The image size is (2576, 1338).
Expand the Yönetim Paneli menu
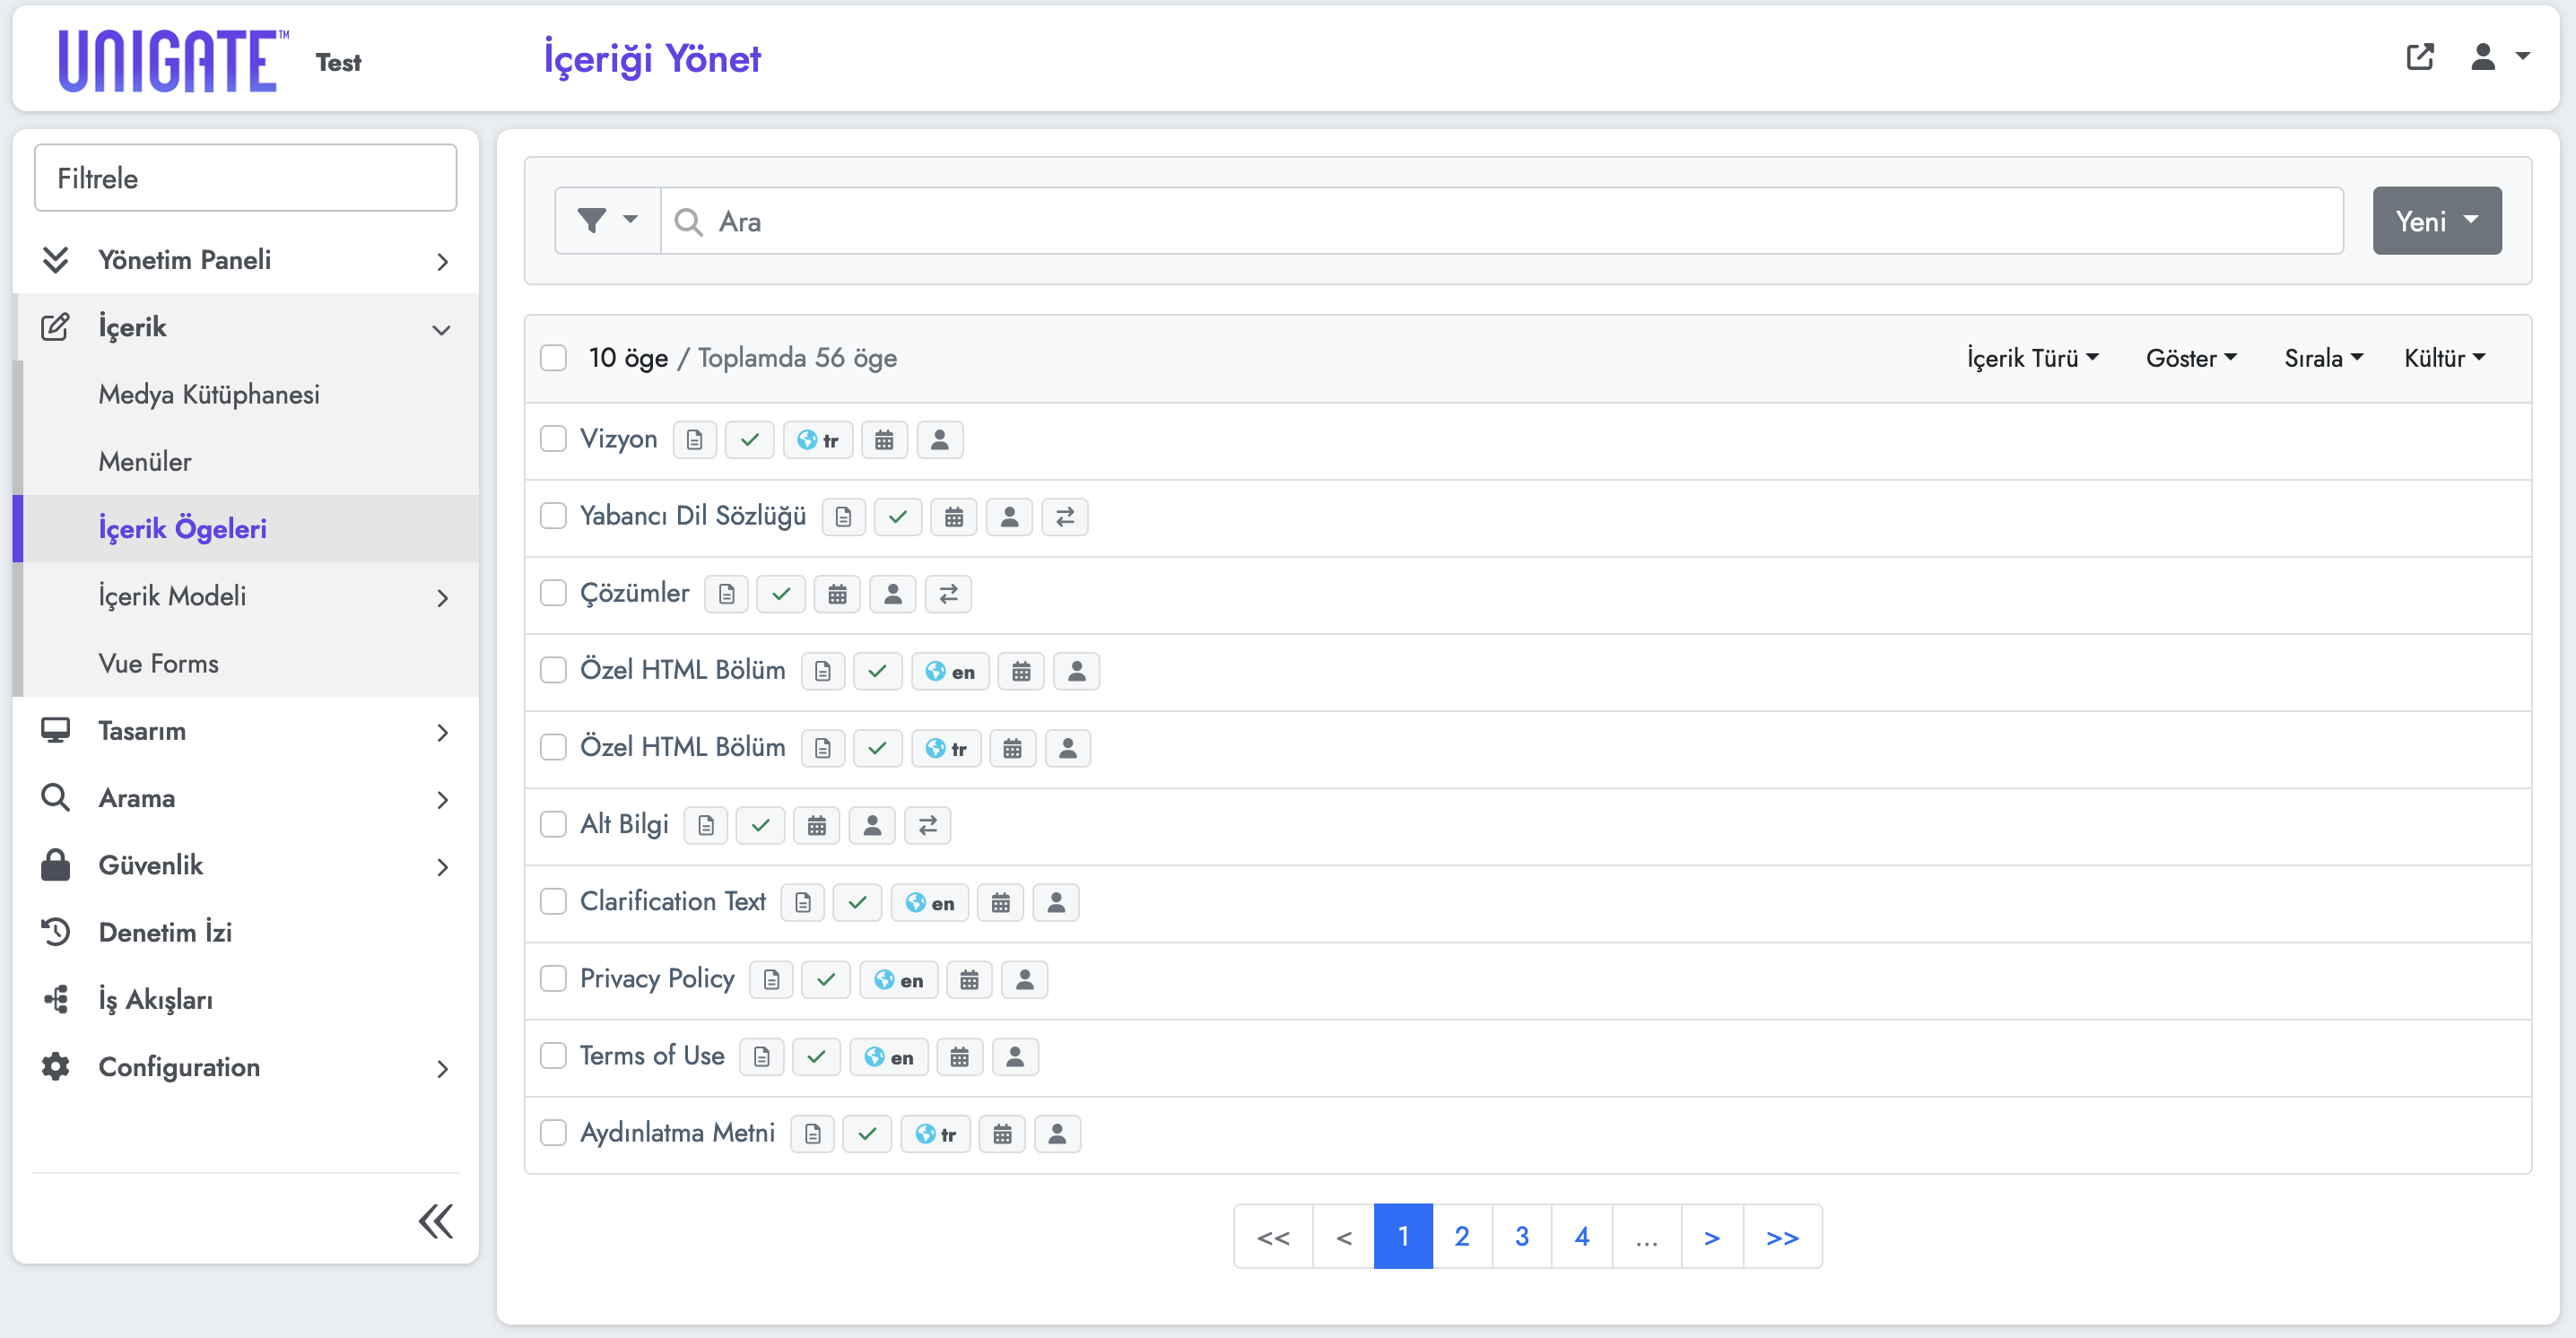[x=245, y=260]
